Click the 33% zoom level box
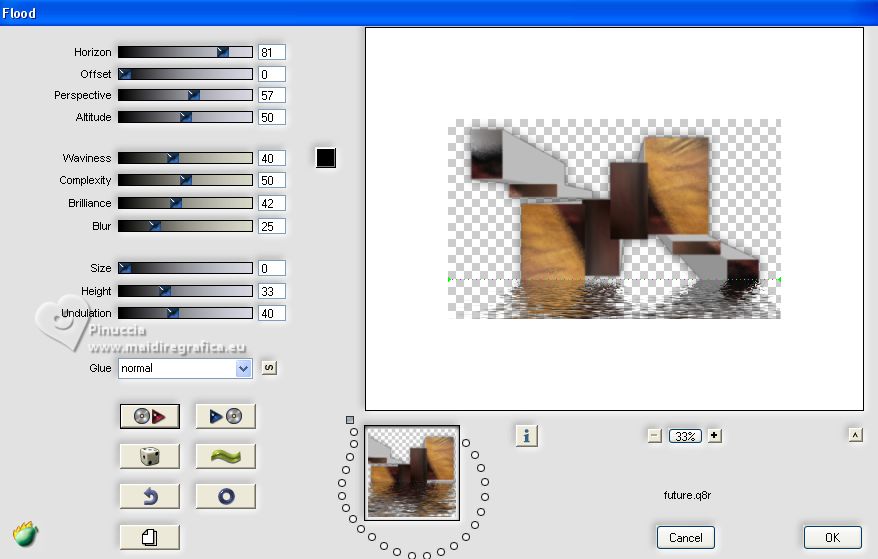 click(685, 436)
